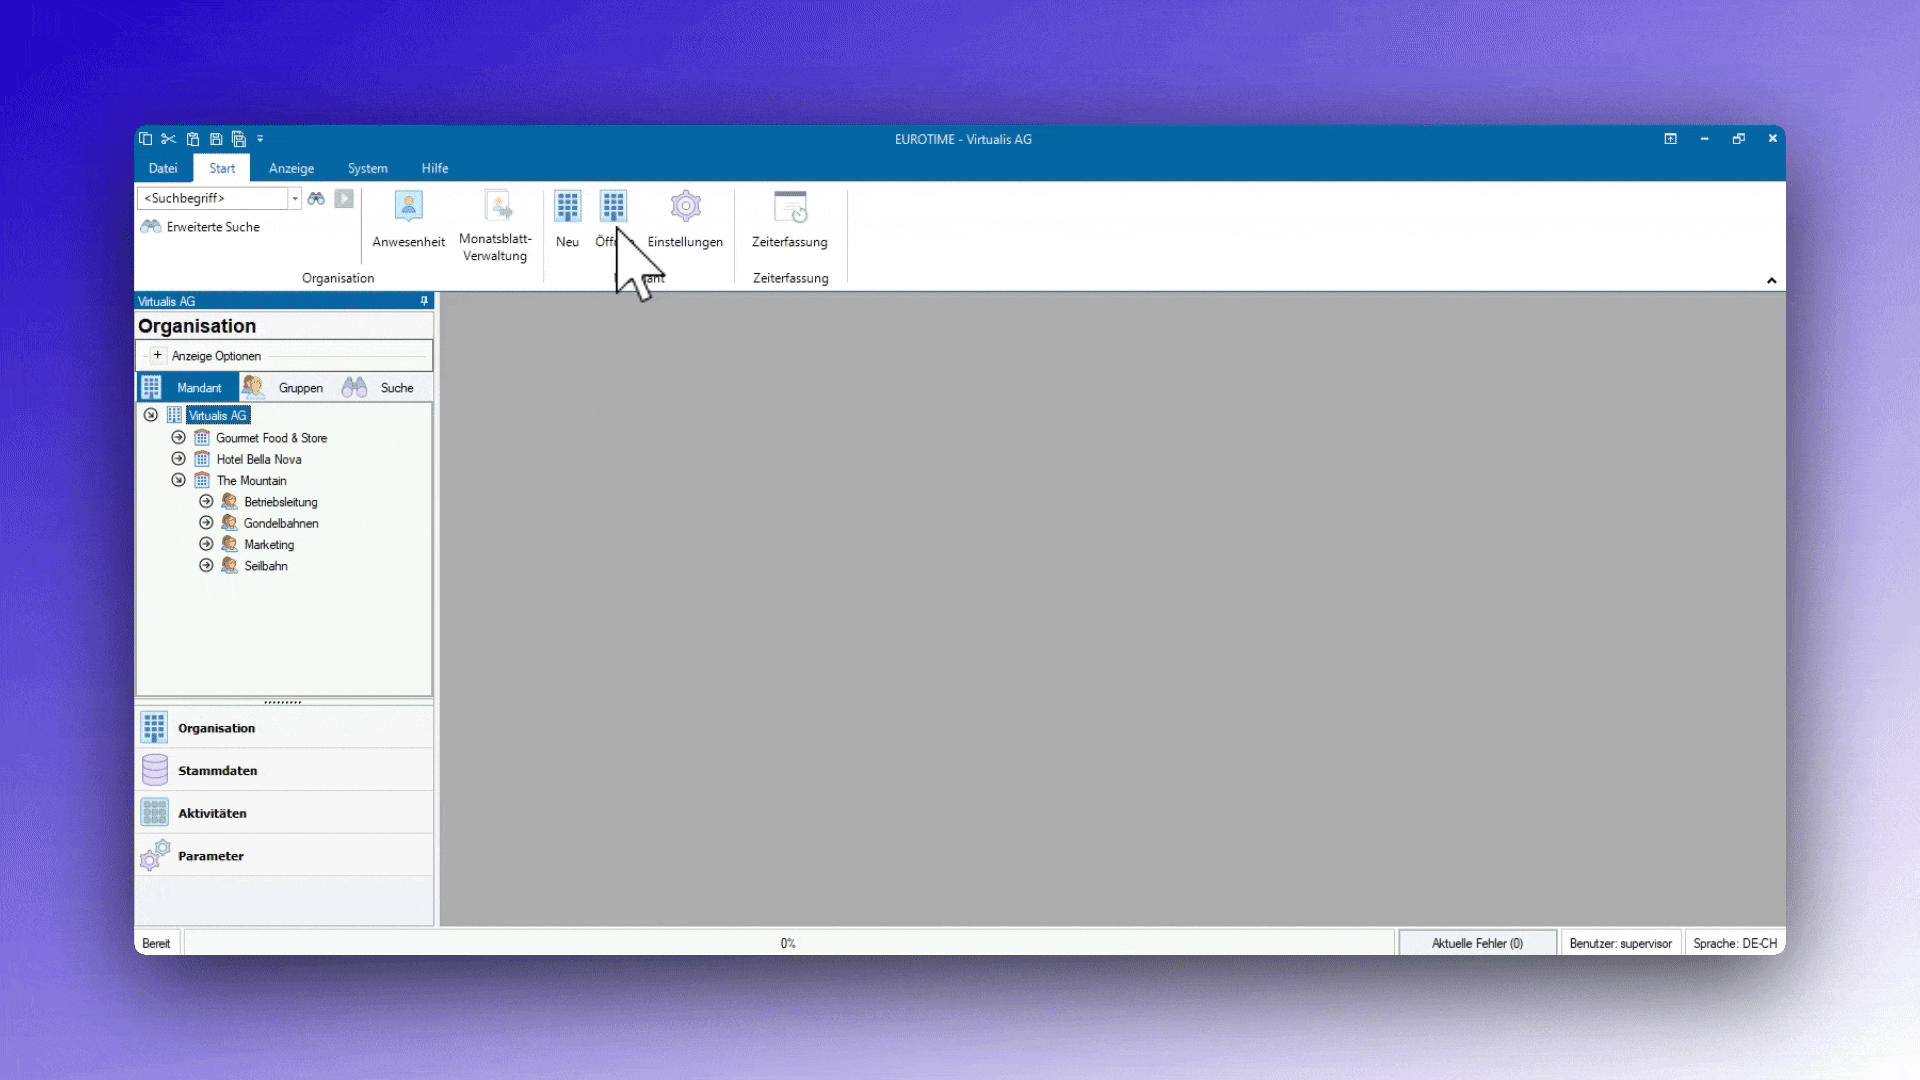
Task: Click the binoculars search icon
Action: (316, 199)
